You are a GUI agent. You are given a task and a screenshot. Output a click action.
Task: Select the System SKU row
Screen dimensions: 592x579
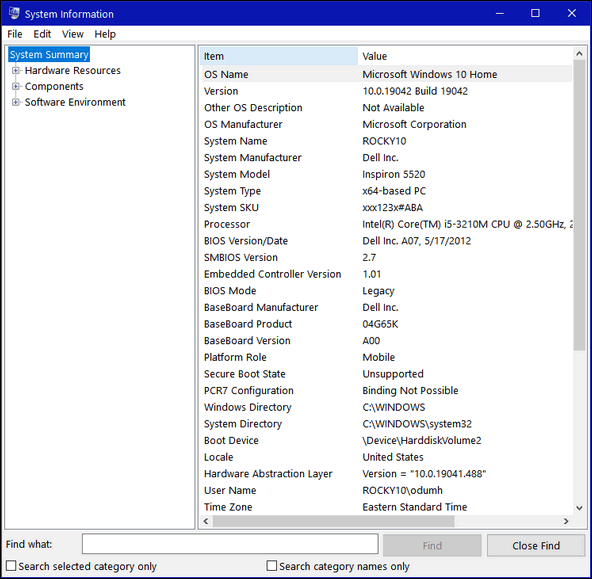point(386,207)
